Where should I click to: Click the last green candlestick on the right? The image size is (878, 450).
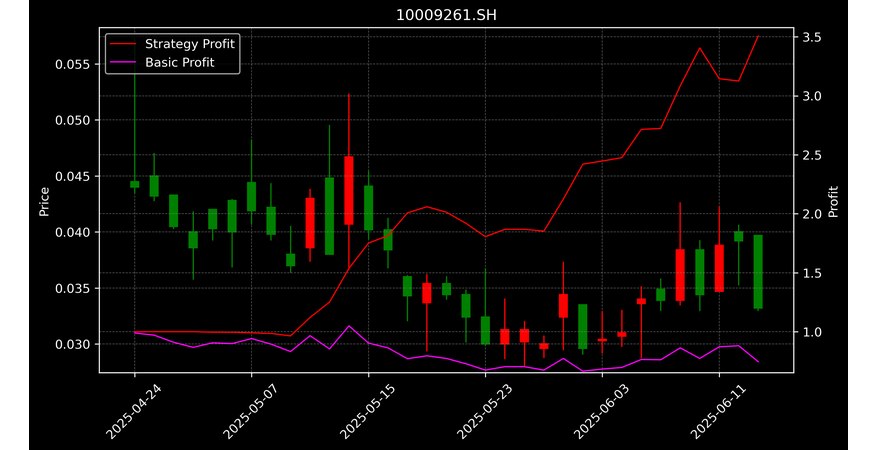(x=758, y=271)
